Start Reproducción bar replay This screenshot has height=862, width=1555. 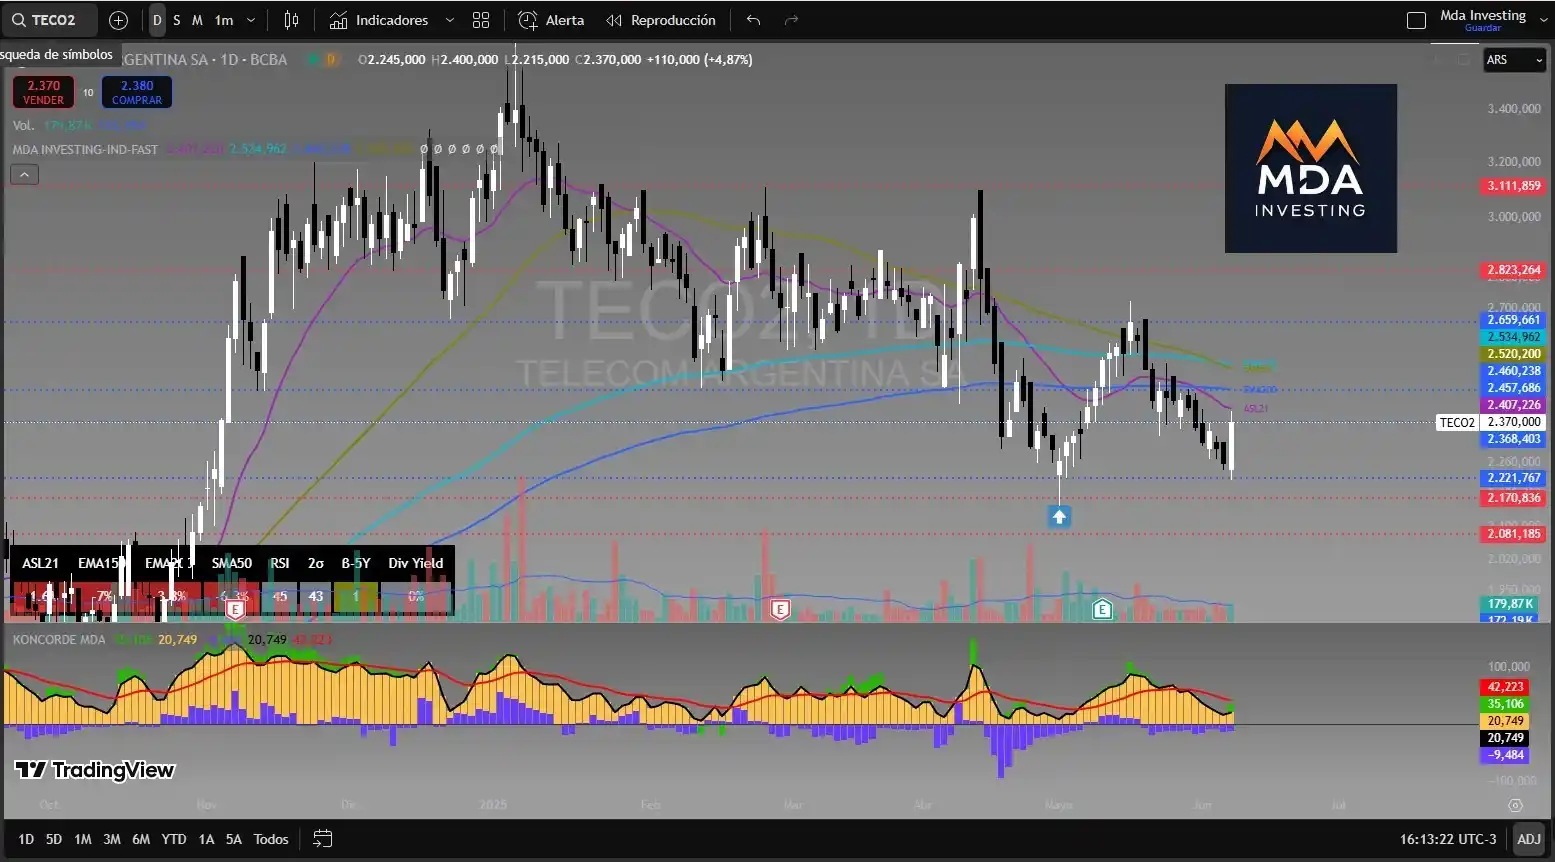coord(661,20)
